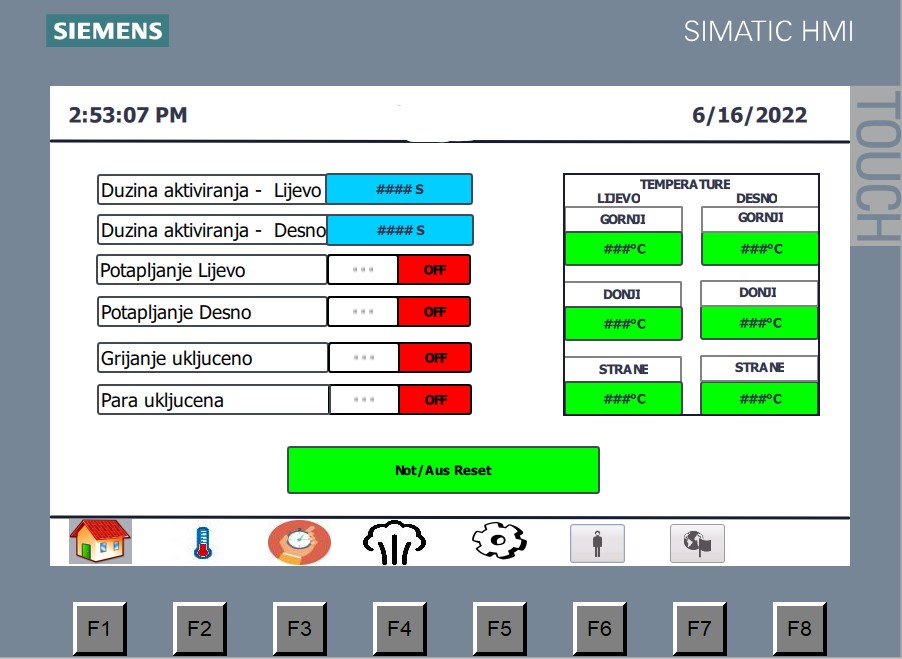Select the Duzina aktiviranja Lijevo seconds field
This screenshot has width=902, height=659.
(x=399, y=189)
